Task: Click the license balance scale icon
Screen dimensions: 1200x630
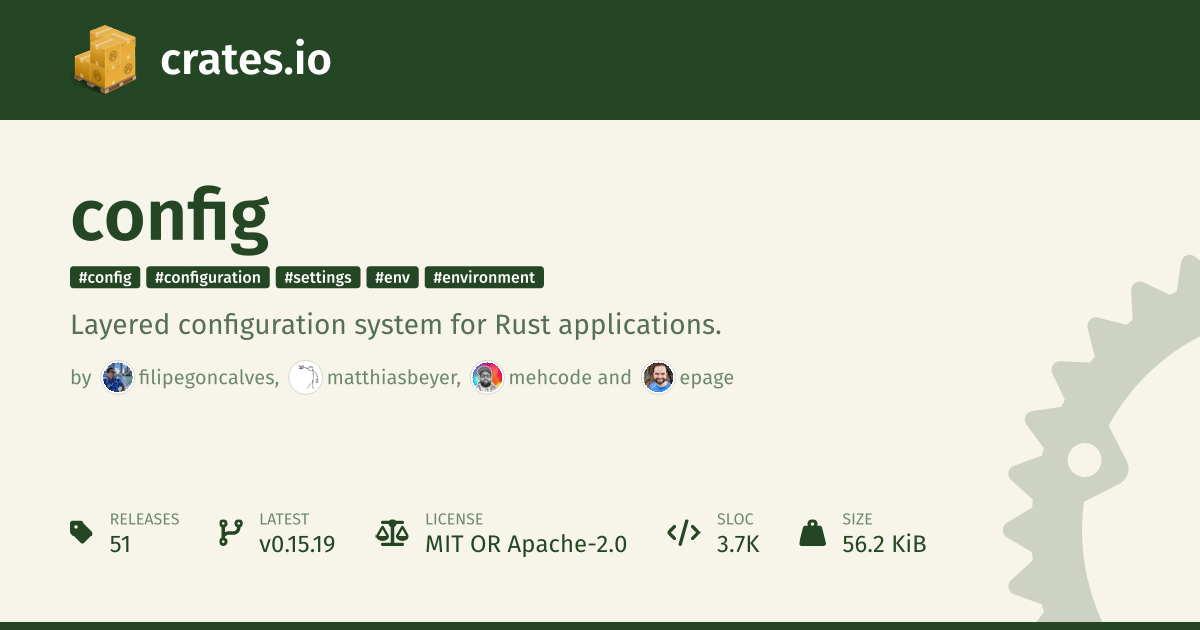Action: (x=391, y=532)
